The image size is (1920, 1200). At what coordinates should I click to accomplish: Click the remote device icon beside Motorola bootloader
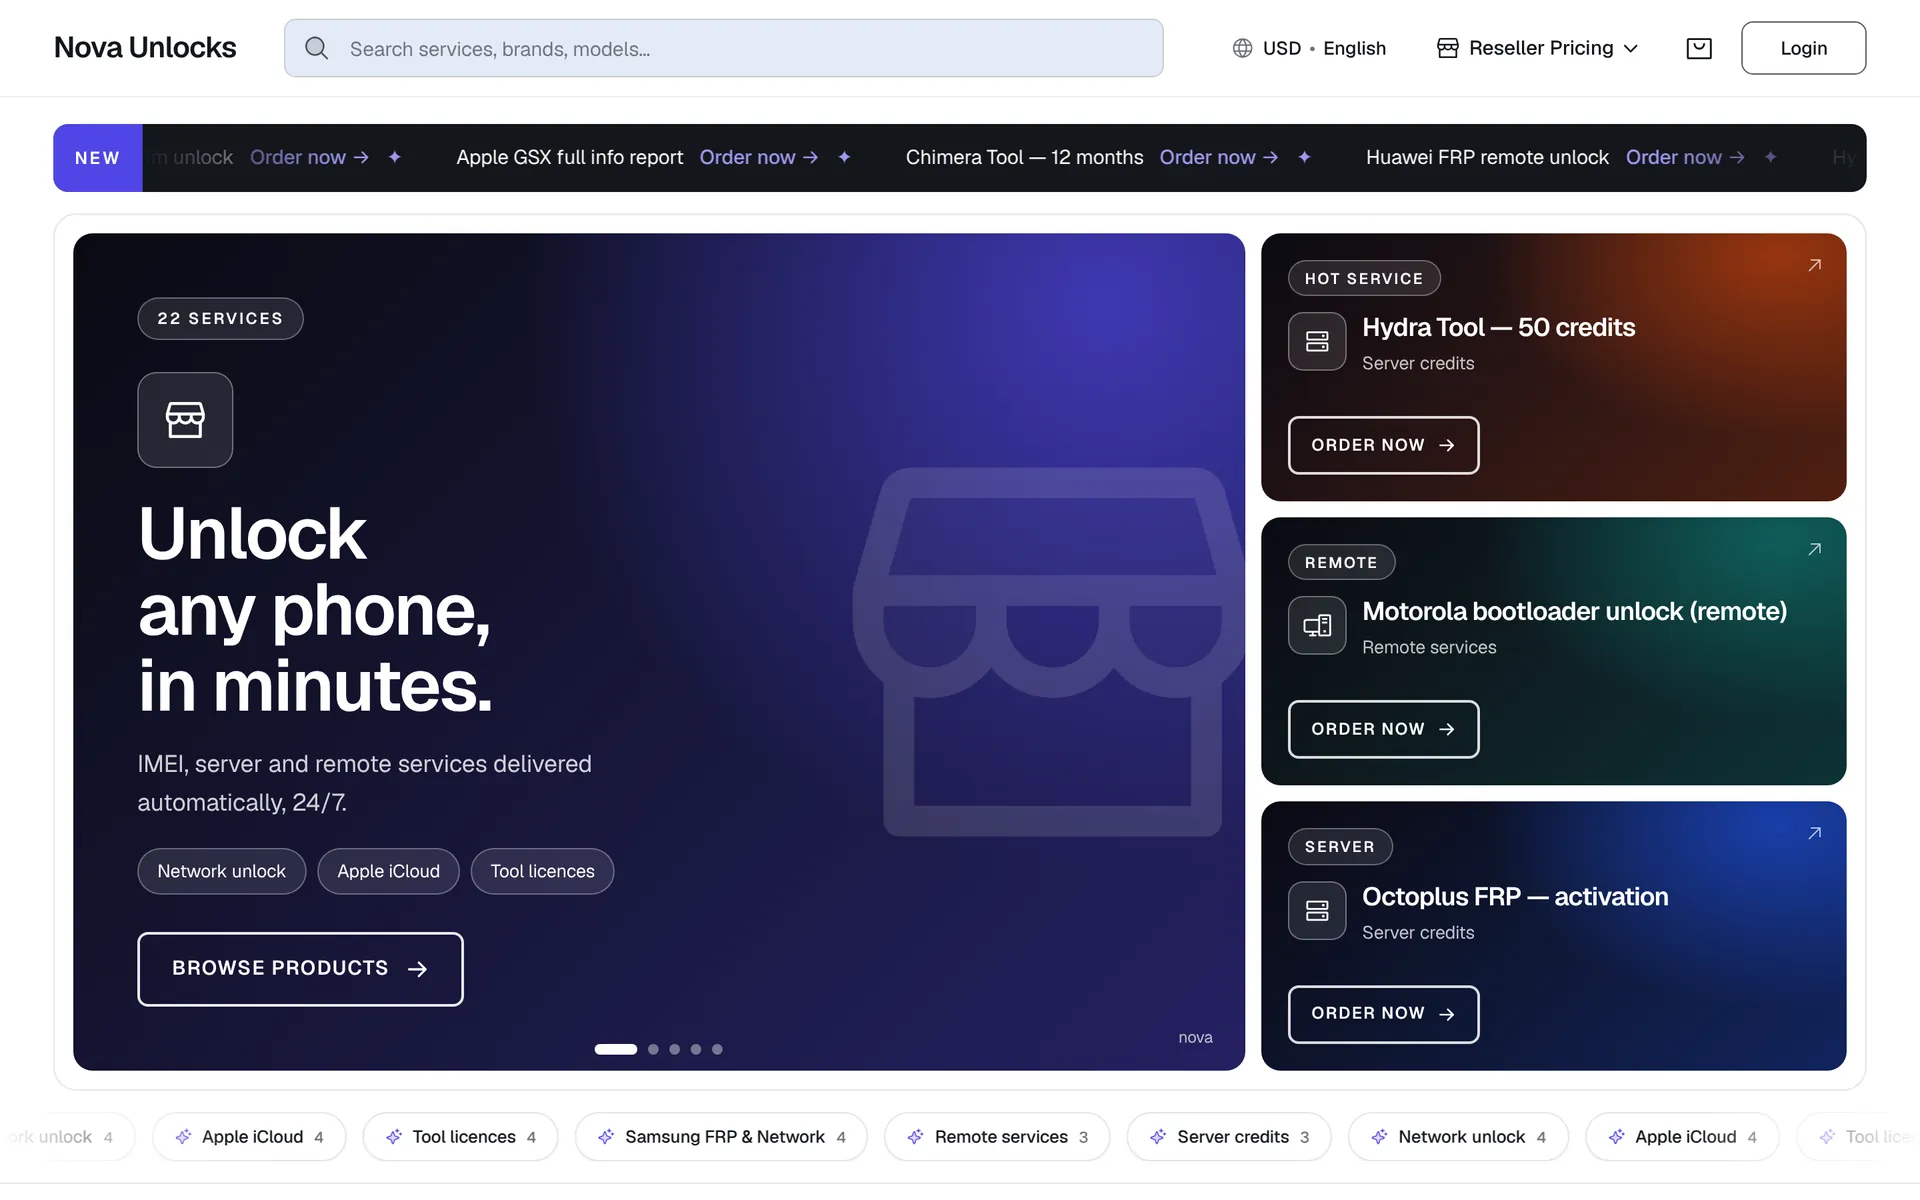(x=1317, y=626)
